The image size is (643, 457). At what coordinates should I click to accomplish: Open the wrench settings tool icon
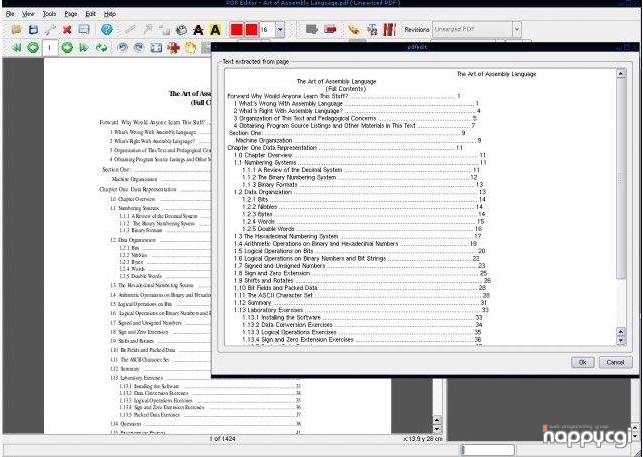click(50, 30)
